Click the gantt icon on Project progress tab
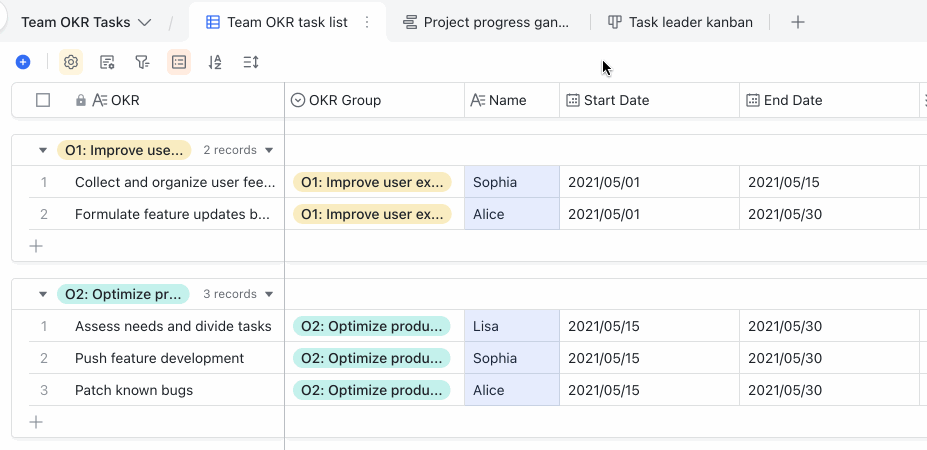This screenshot has height=450, width=927. (x=410, y=22)
